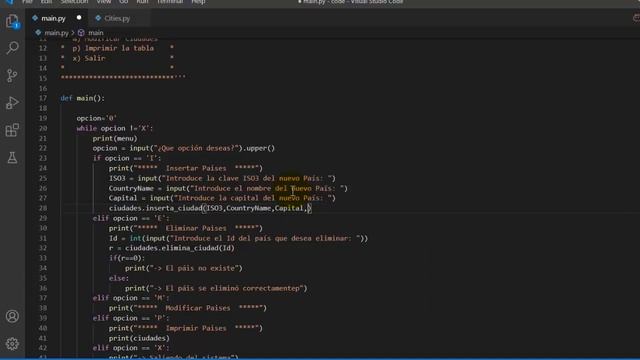Click 'El páis se eliminó correctamentep' string

(228, 288)
